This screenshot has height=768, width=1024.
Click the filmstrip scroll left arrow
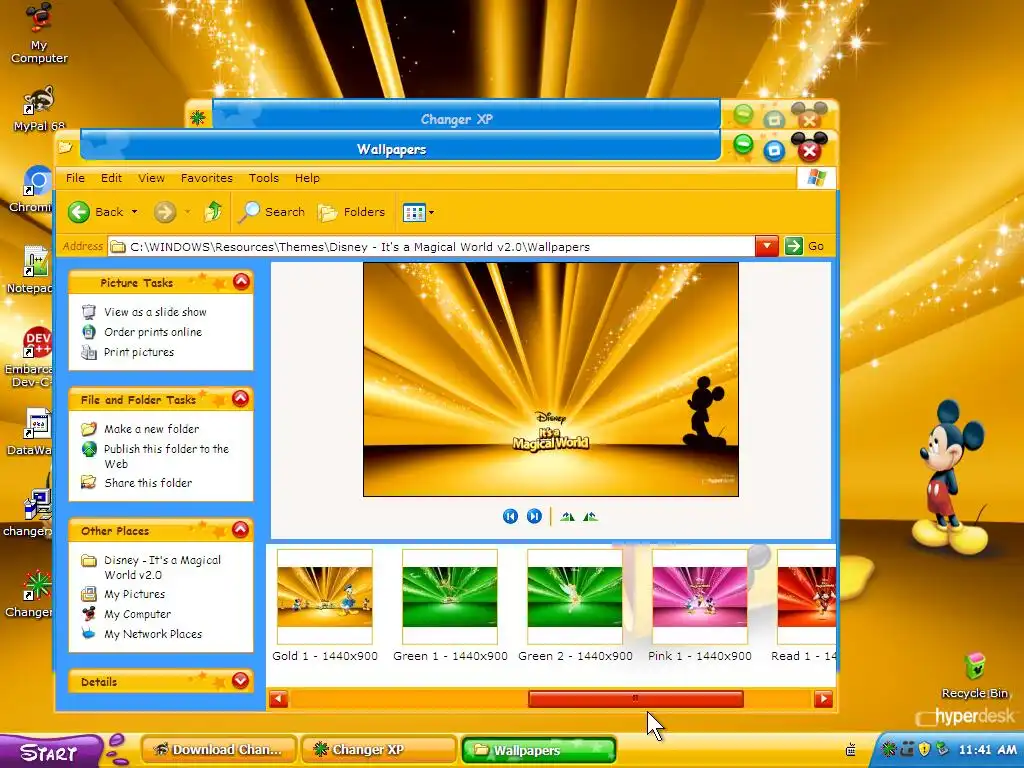click(x=279, y=699)
